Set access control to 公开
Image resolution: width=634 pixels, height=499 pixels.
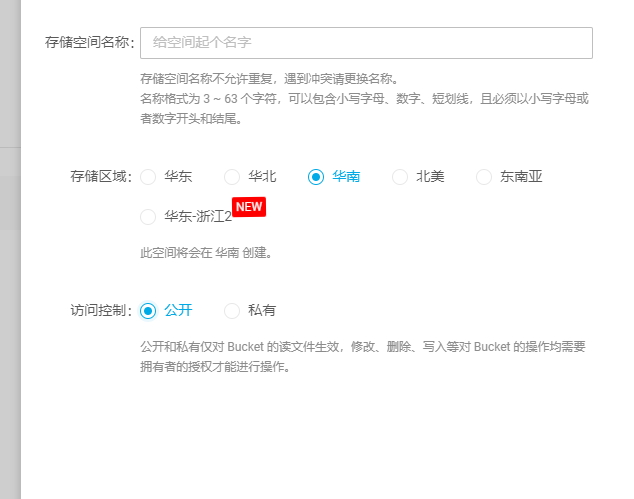[148, 311]
